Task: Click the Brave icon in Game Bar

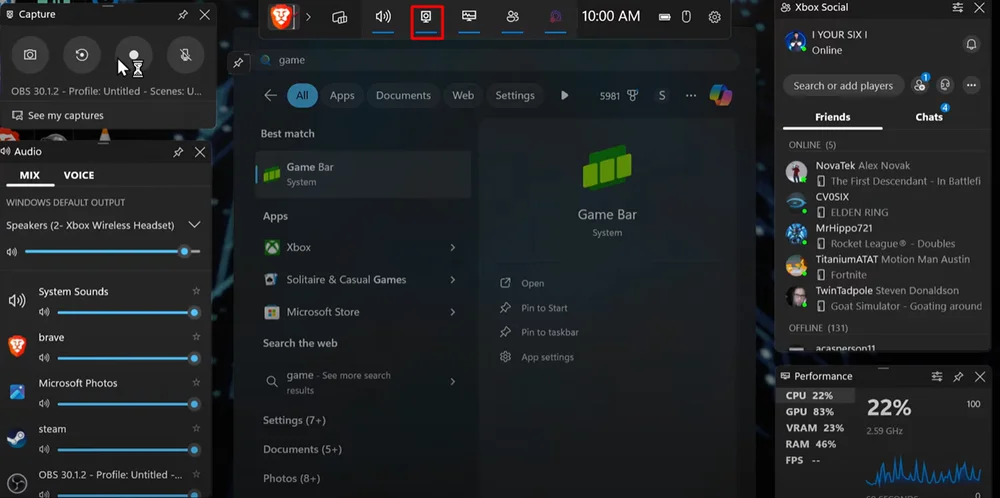Action: point(281,17)
